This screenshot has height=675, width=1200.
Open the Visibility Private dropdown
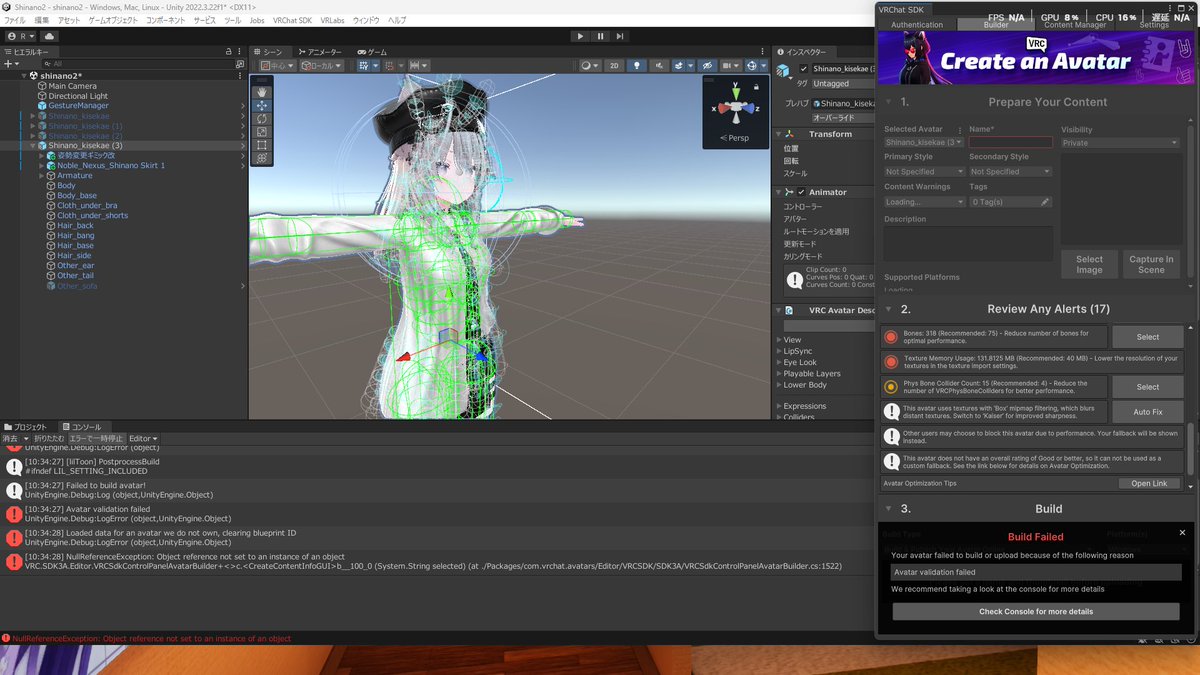(1120, 143)
